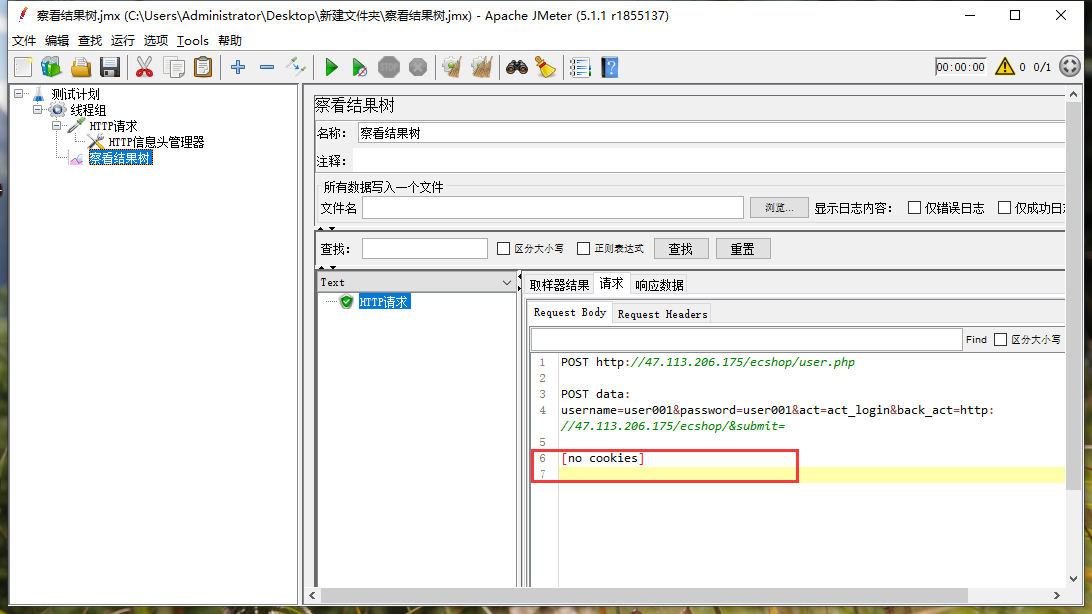Click the 文件名 input field
The width and height of the screenshot is (1092, 614).
tap(553, 207)
